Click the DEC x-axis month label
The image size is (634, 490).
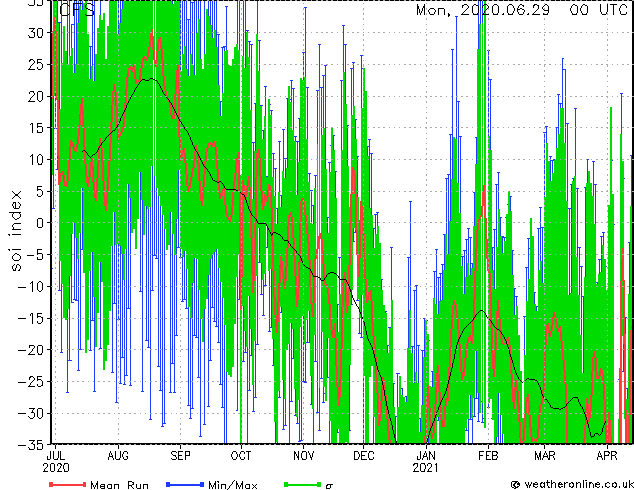pos(364,456)
